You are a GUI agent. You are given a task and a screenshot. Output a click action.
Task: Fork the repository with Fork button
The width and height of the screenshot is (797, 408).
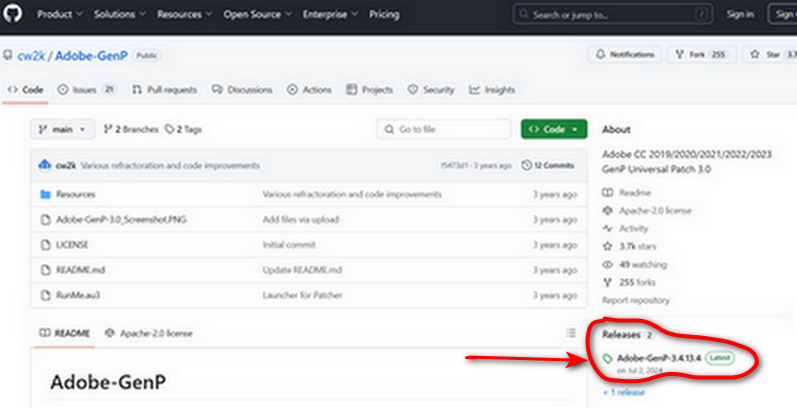point(701,54)
